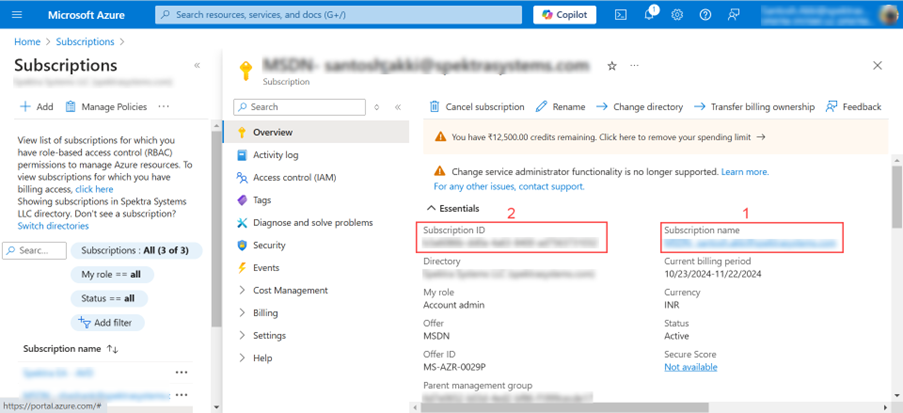Image resolution: width=903 pixels, height=413 pixels.
Task: Go to Home breadcrumb
Action: pyautogui.click(x=27, y=41)
